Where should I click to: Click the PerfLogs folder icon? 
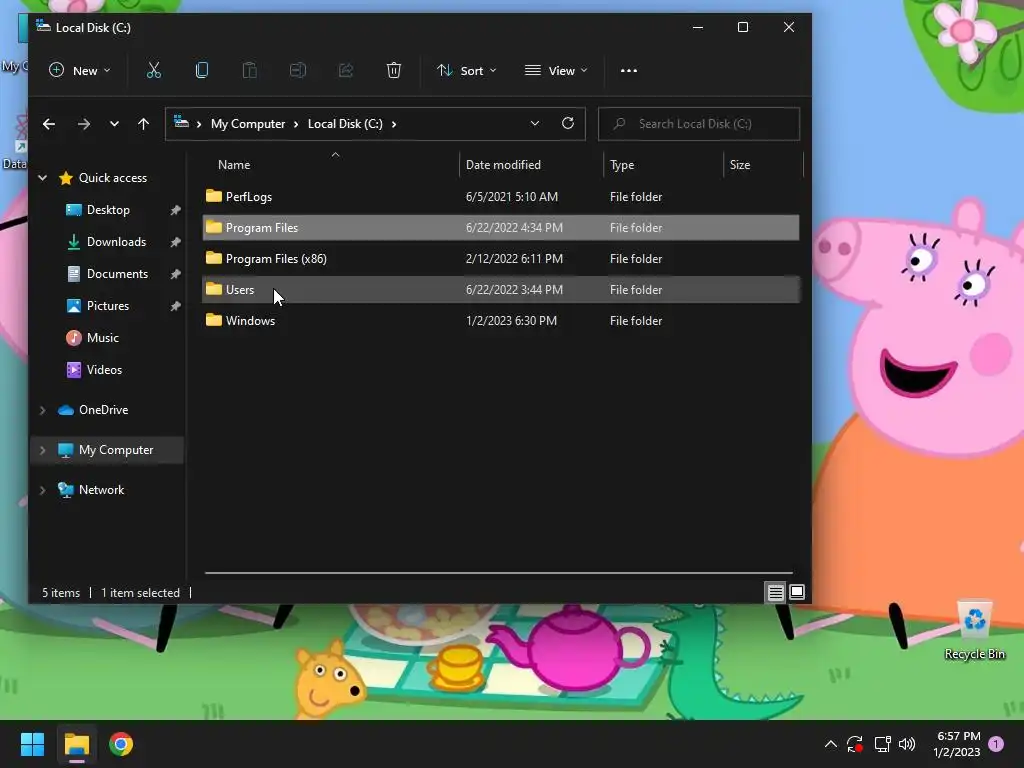click(x=214, y=196)
